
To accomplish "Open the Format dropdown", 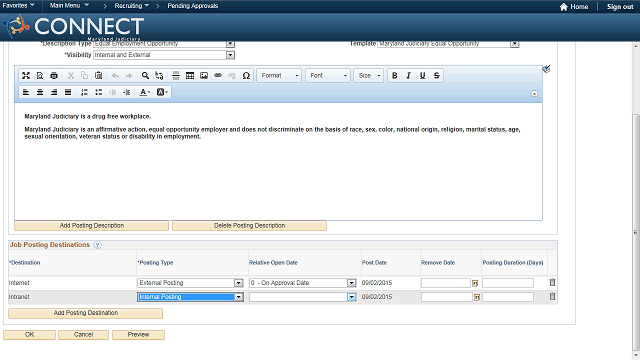I will point(279,76).
